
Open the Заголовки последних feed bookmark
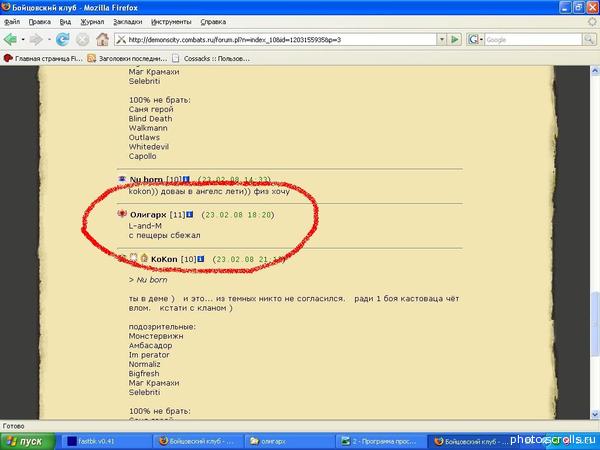point(127,59)
